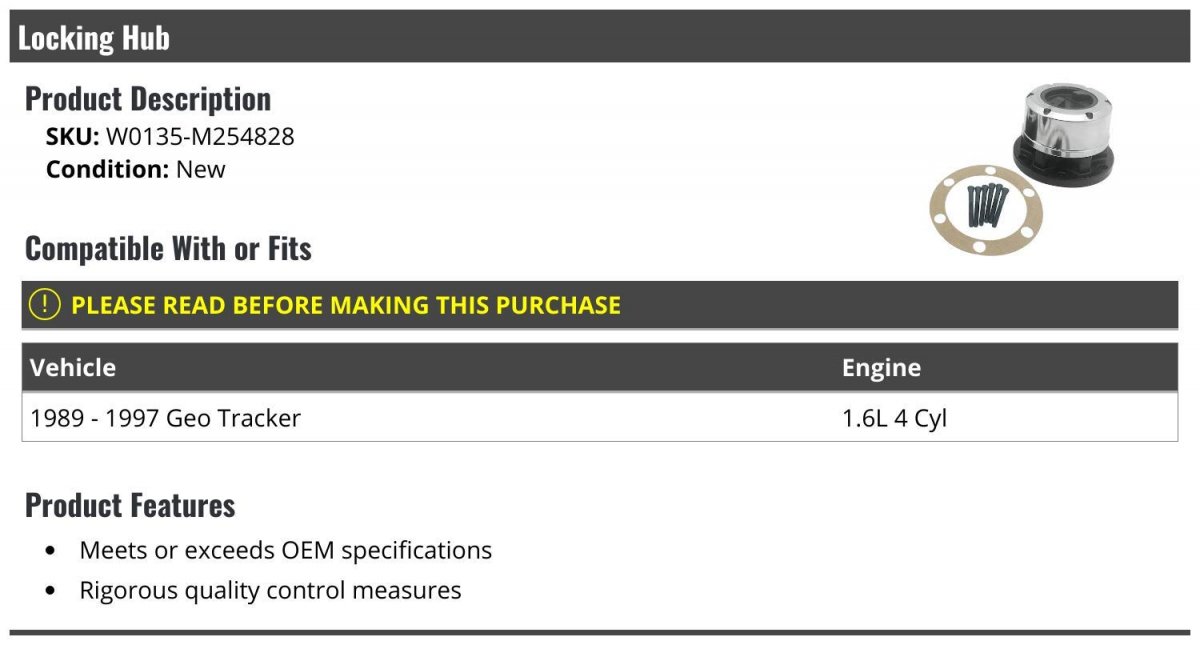The height and width of the screenshot is (645, 1200).
Task: Expand the PLEASE READ BEFORE MAKING THIS PURCHASE banner
Action: pyautogui.click(x=600, y=305)
